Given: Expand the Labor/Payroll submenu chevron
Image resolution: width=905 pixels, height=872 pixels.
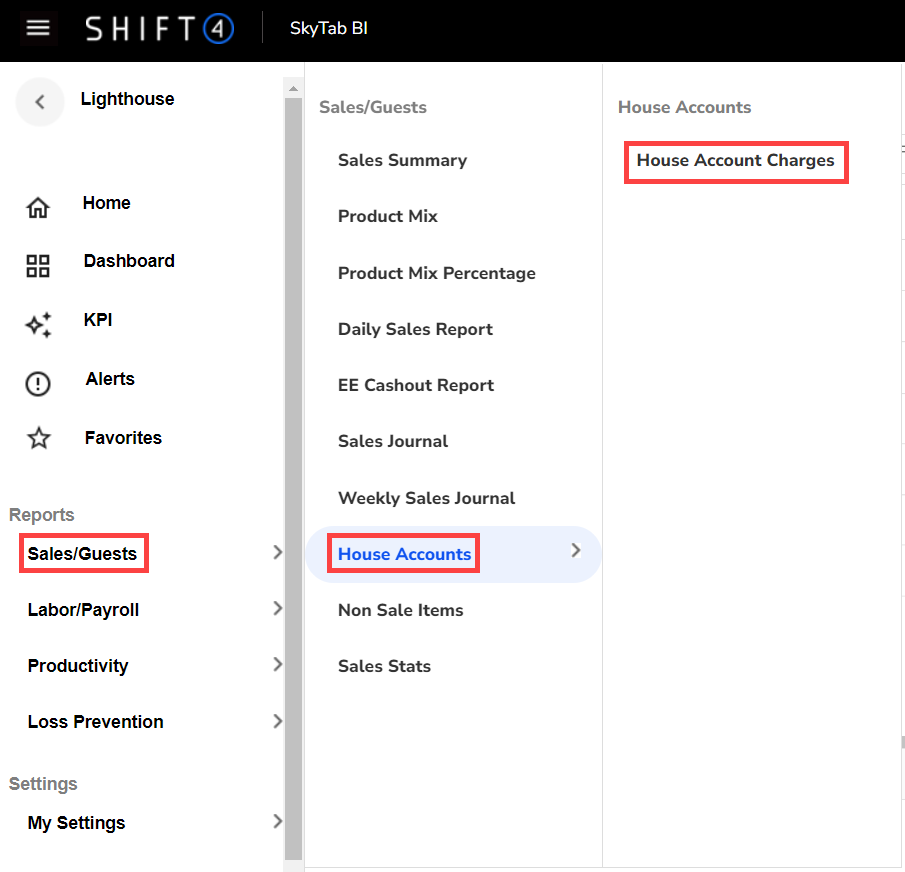Looking at the screenshot, I should [278, 608].
